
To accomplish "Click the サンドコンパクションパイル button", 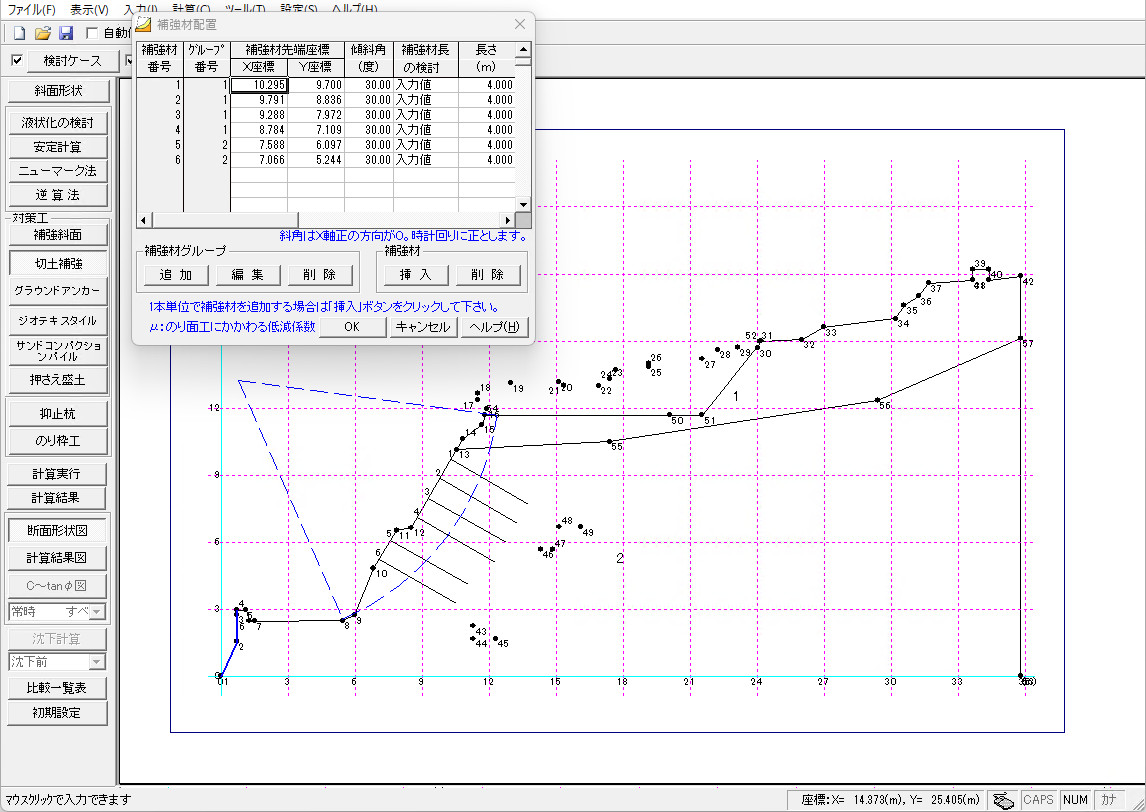I will (x=58, y=351).
